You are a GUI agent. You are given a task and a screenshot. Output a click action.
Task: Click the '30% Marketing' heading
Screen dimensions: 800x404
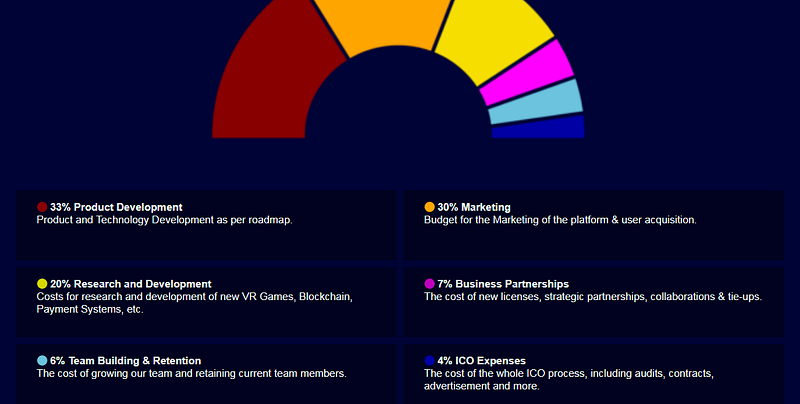[x=473, y=207]
